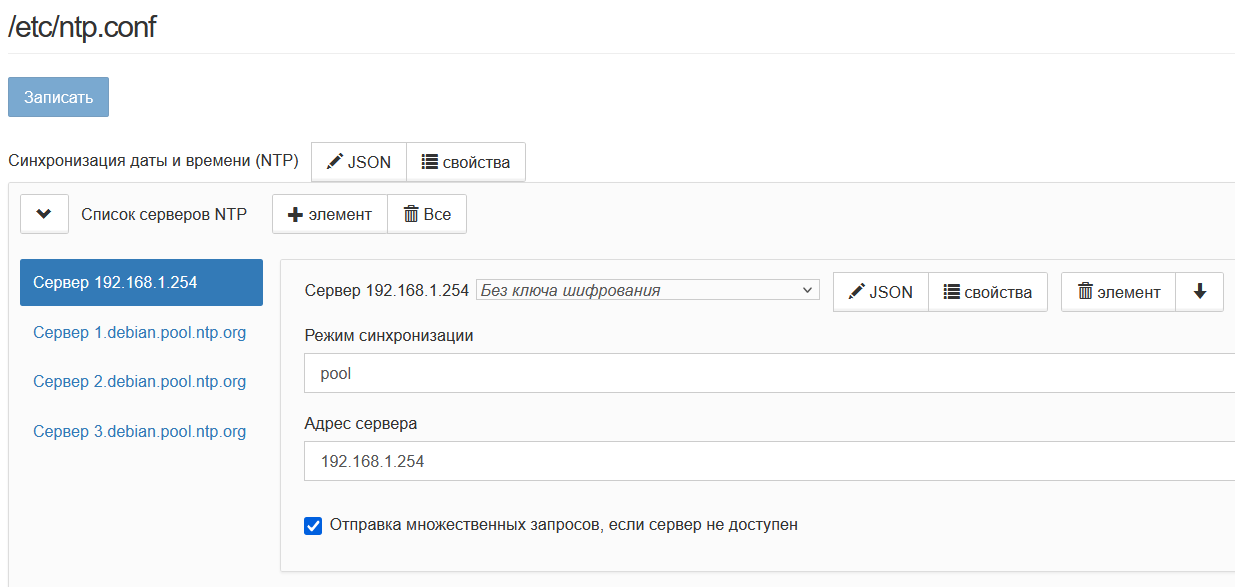The width and height of the screenshot is (1235, 587).
Task: Collapse the NTP server list with the chevron
Action: coord(44,214)
